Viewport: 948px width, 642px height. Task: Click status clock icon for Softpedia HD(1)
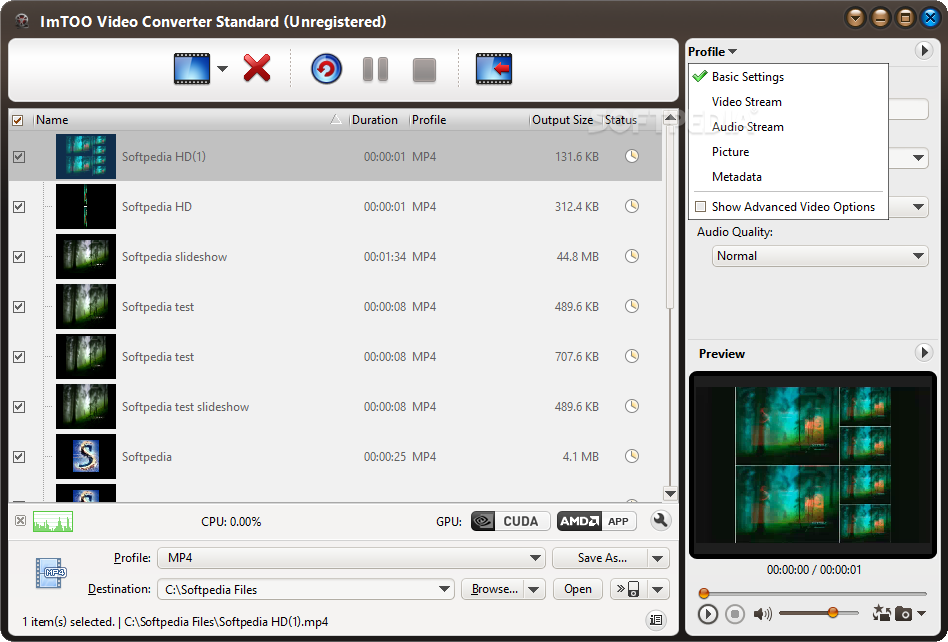[632, 156]
